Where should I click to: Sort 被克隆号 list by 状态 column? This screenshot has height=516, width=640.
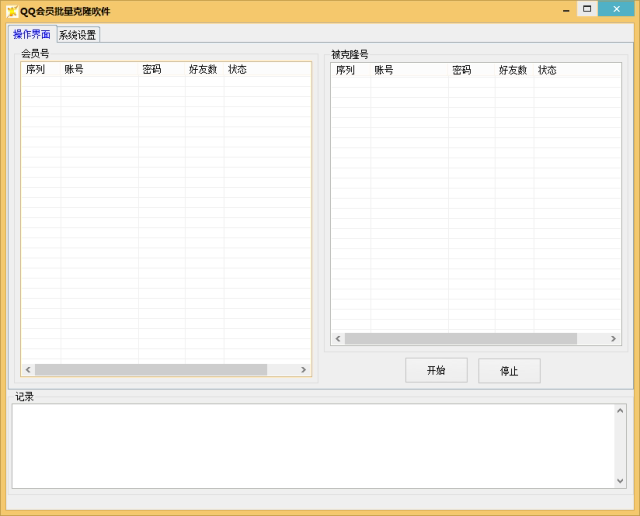tap(577, 70)
